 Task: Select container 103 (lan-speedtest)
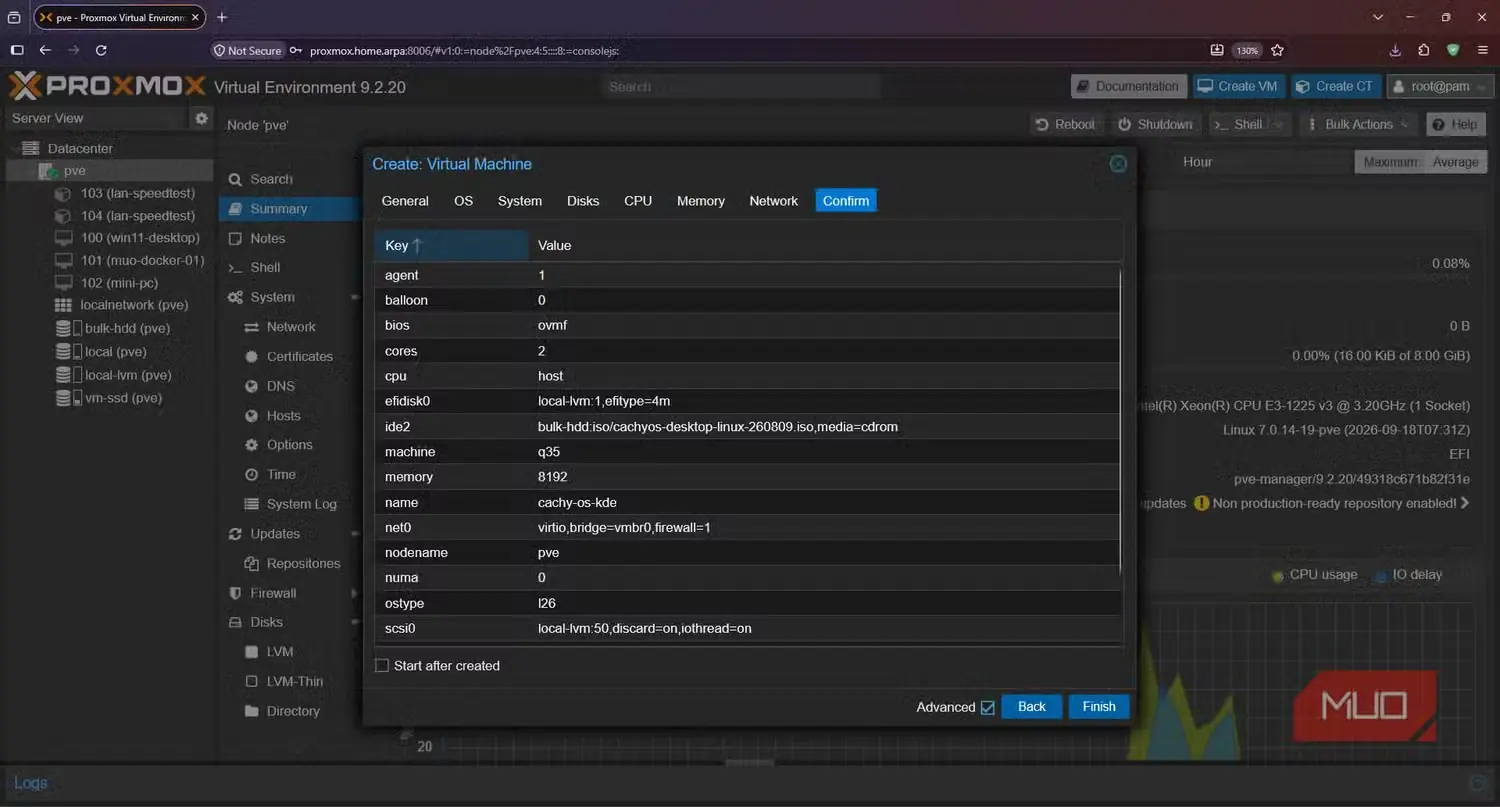137,193
